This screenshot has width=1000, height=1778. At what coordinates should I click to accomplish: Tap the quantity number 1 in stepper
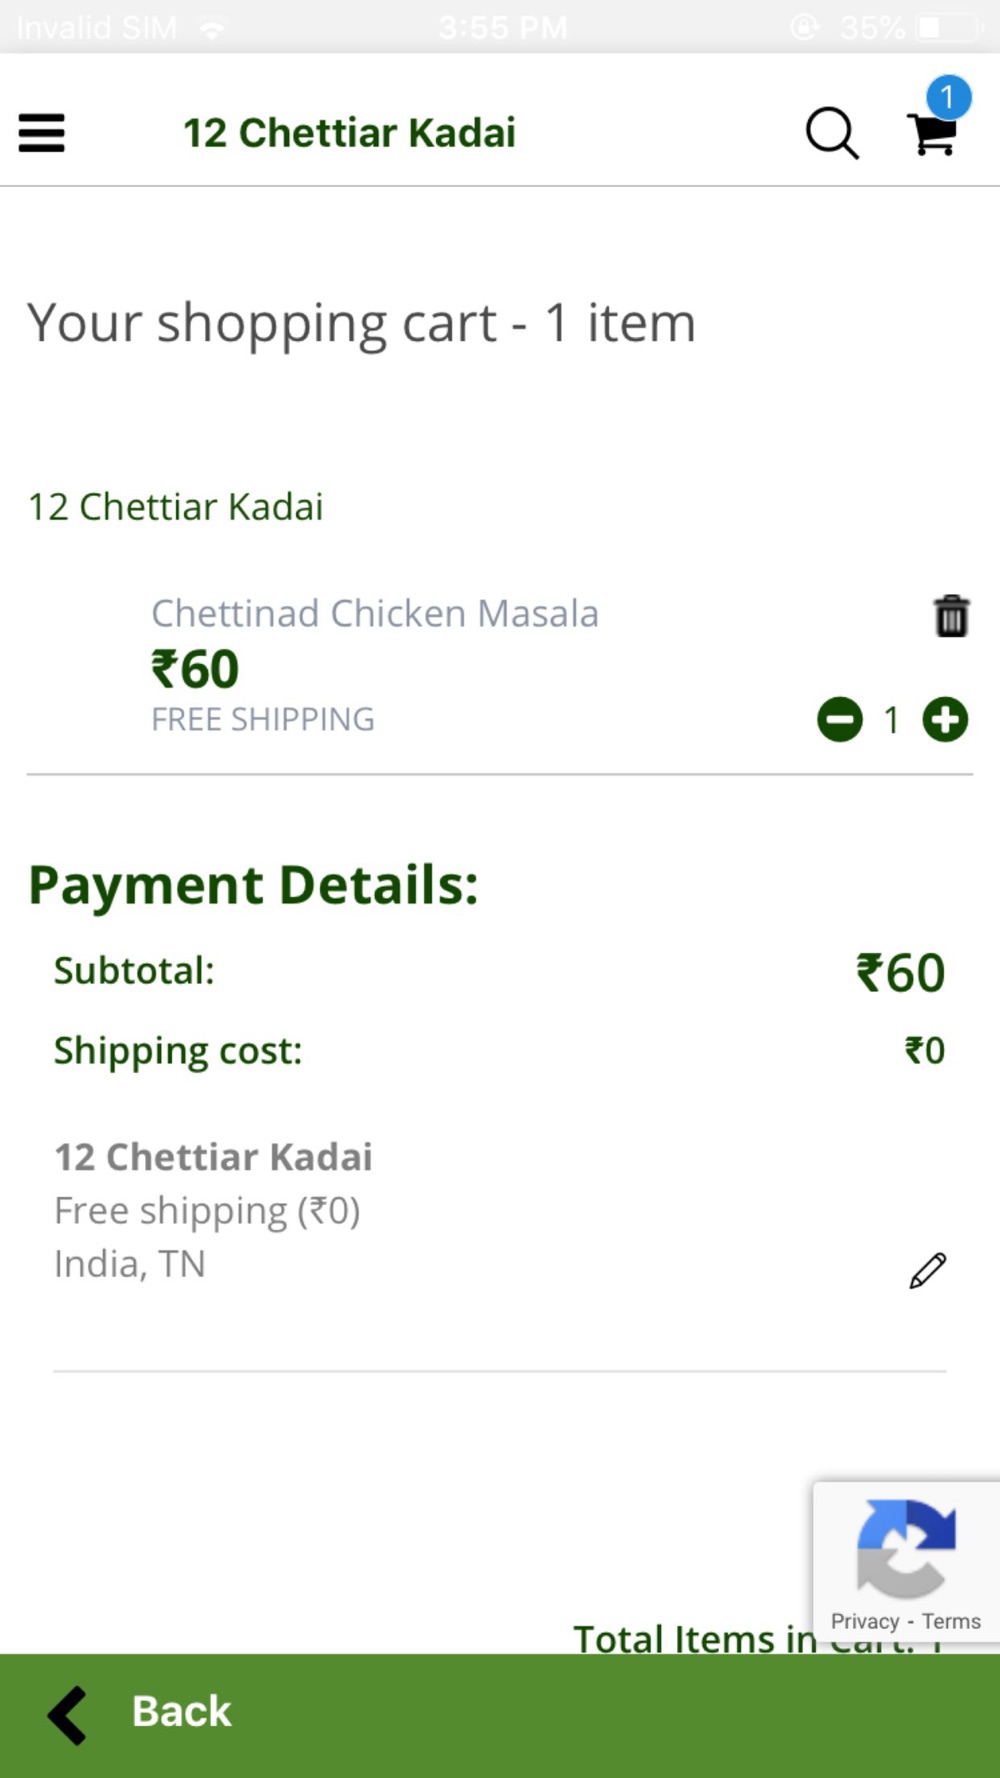pyautogui.click(x=891, y=720)
